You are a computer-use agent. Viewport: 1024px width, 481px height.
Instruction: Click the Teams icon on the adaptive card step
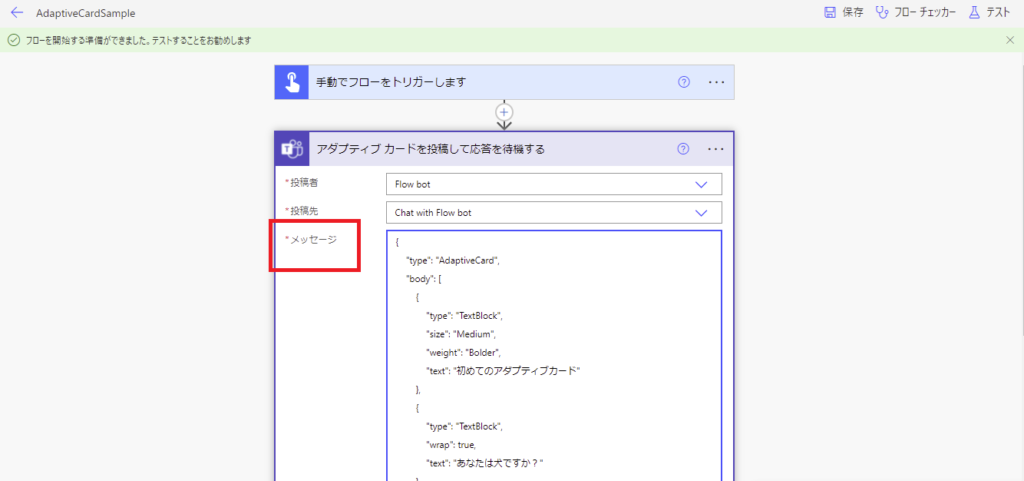291,149
